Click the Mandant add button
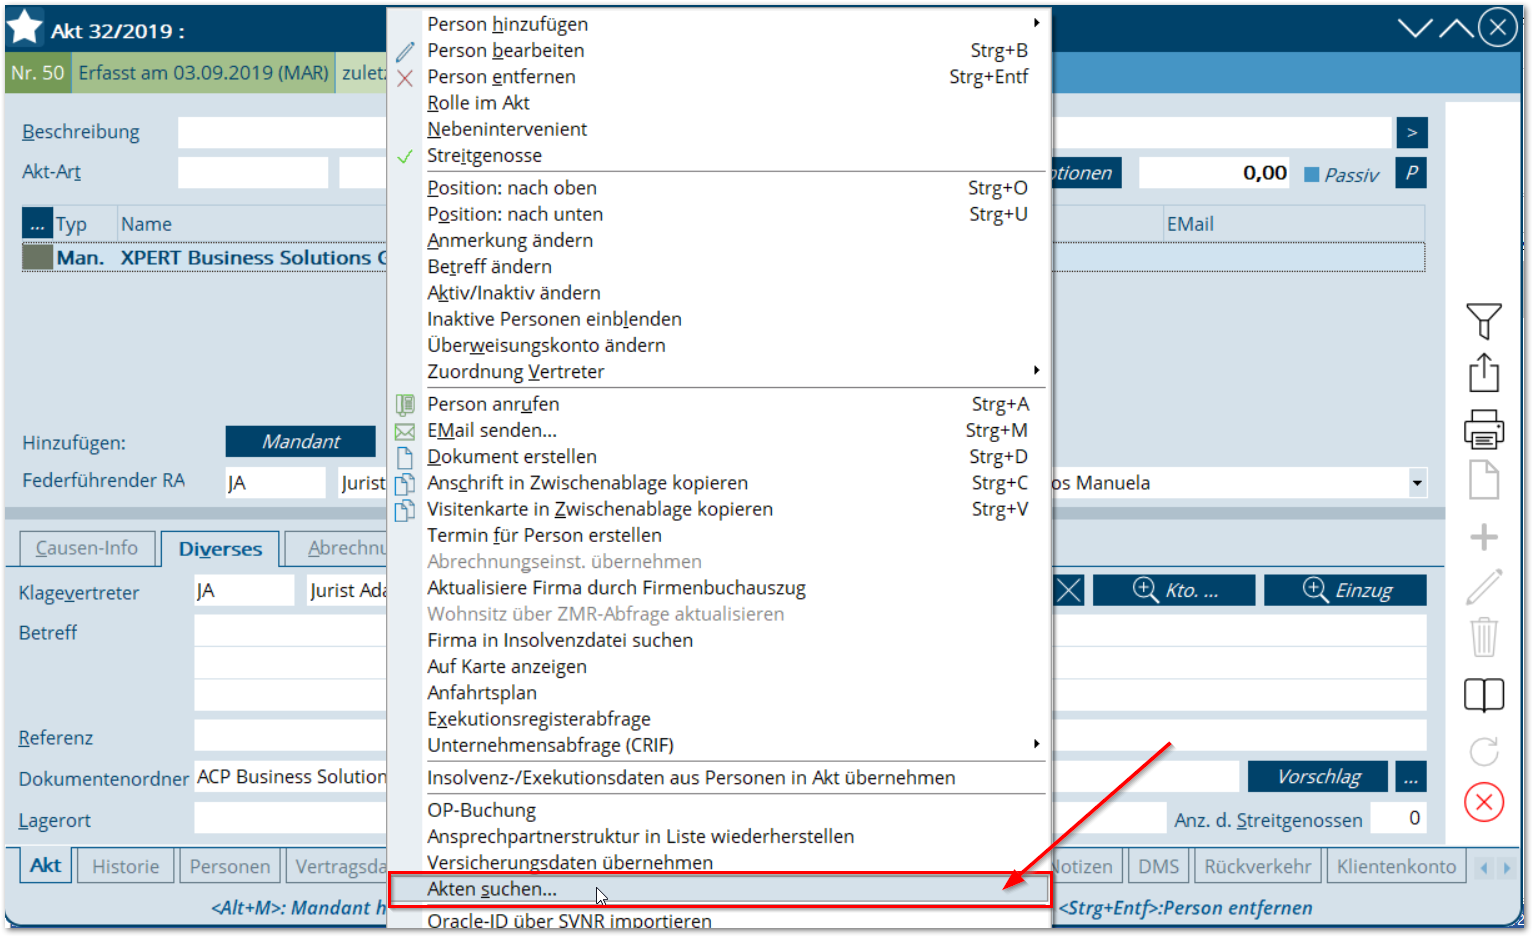This screenshot has width=1533, height=937. pyautogui.click(x=301, y=442)
